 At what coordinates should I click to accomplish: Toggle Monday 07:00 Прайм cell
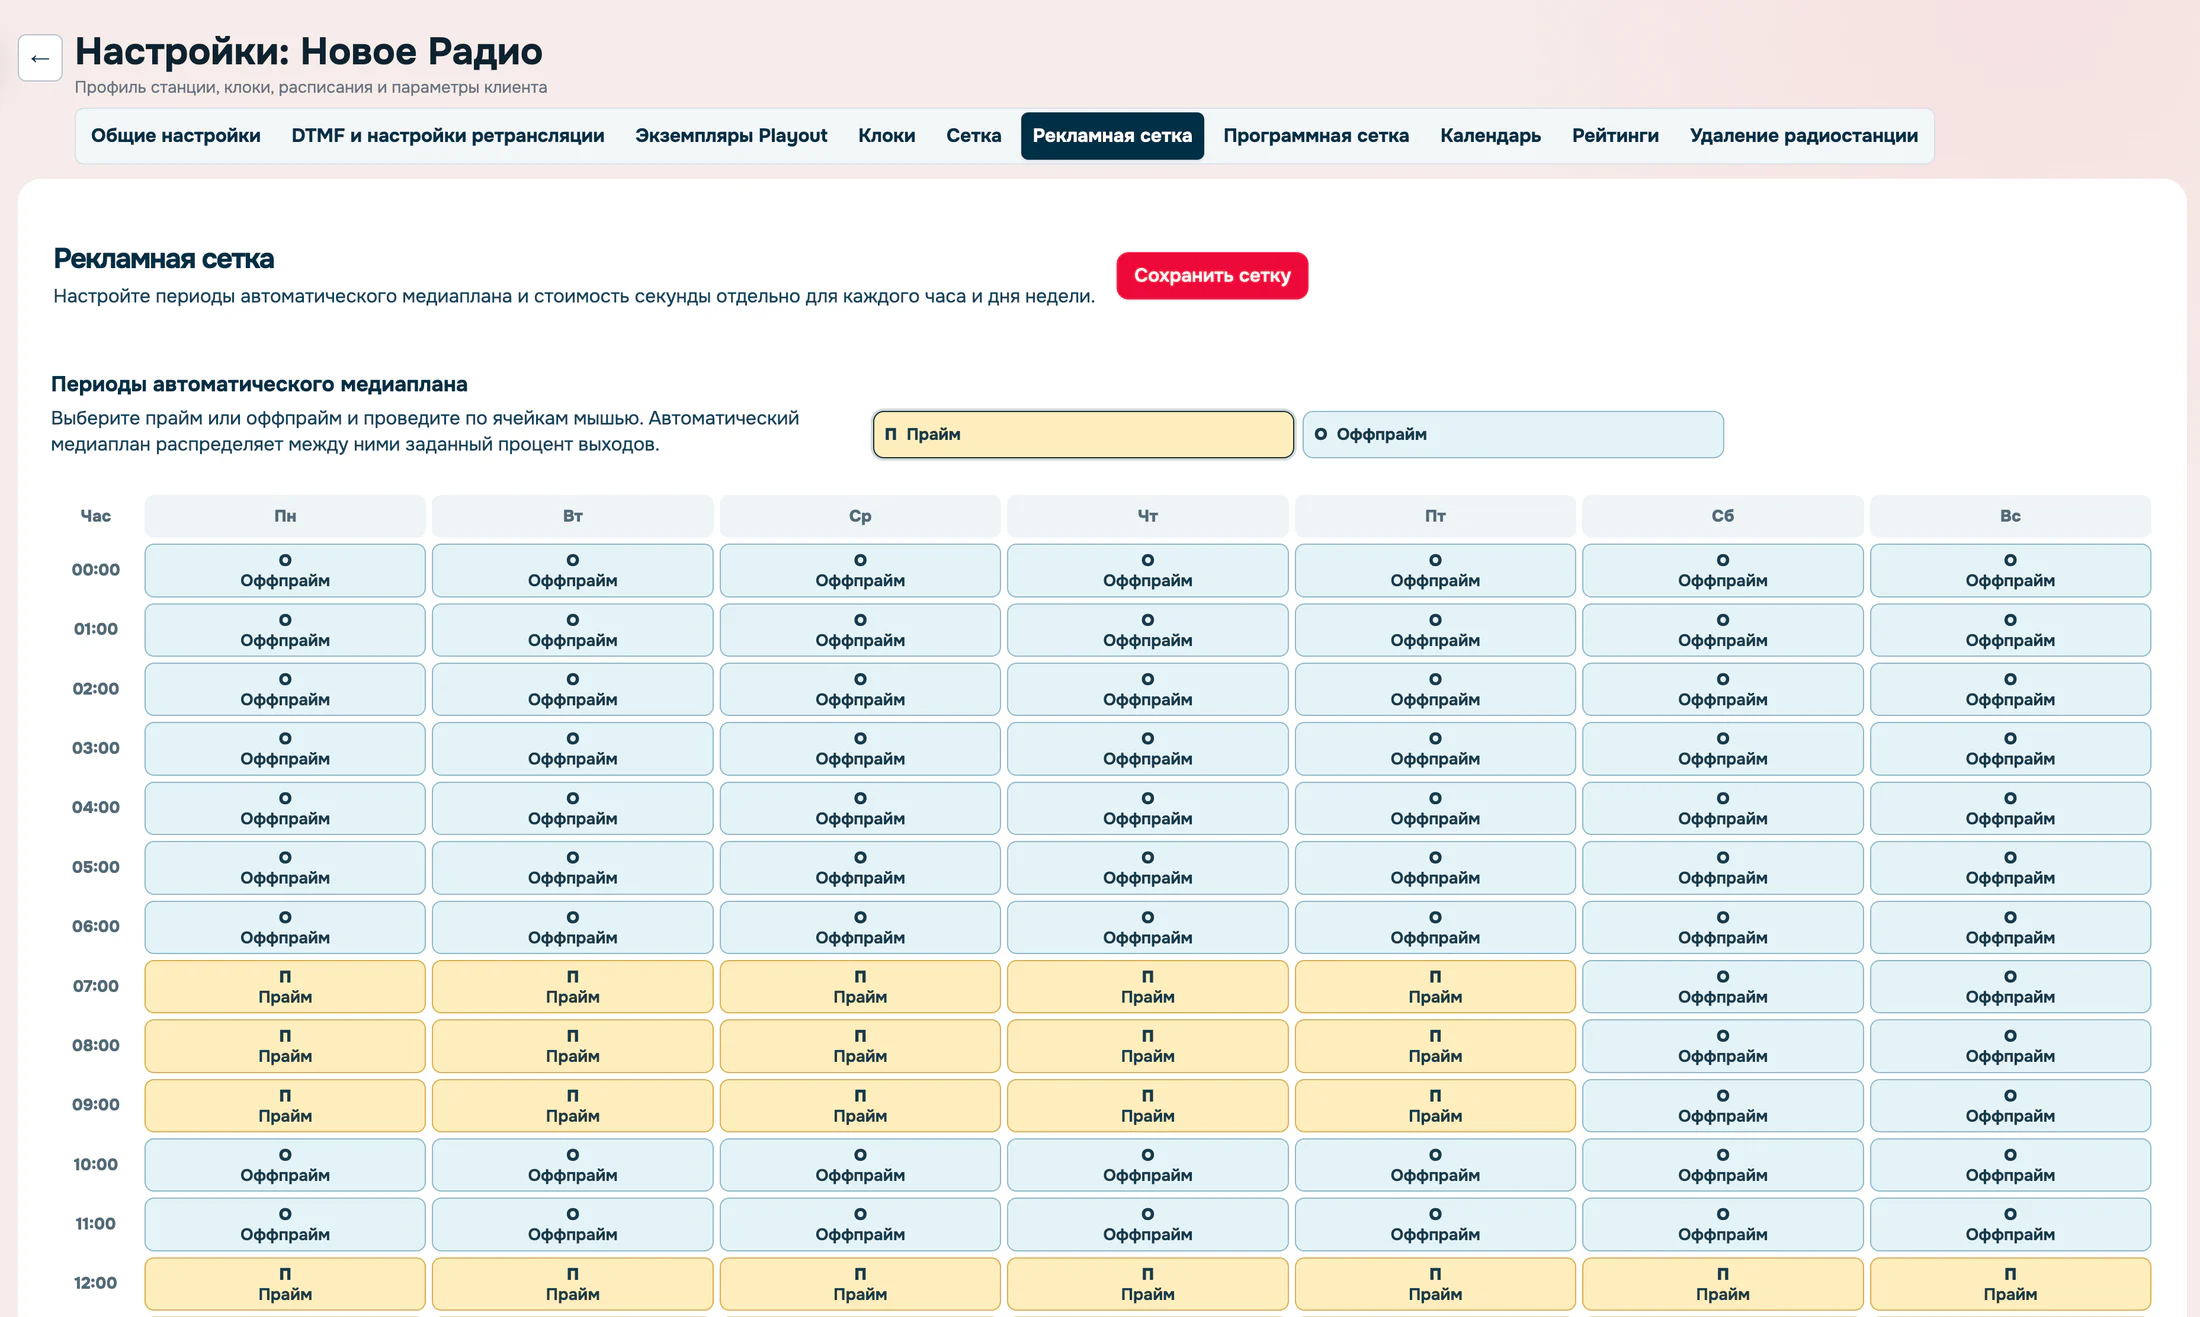tap(285, 987)
